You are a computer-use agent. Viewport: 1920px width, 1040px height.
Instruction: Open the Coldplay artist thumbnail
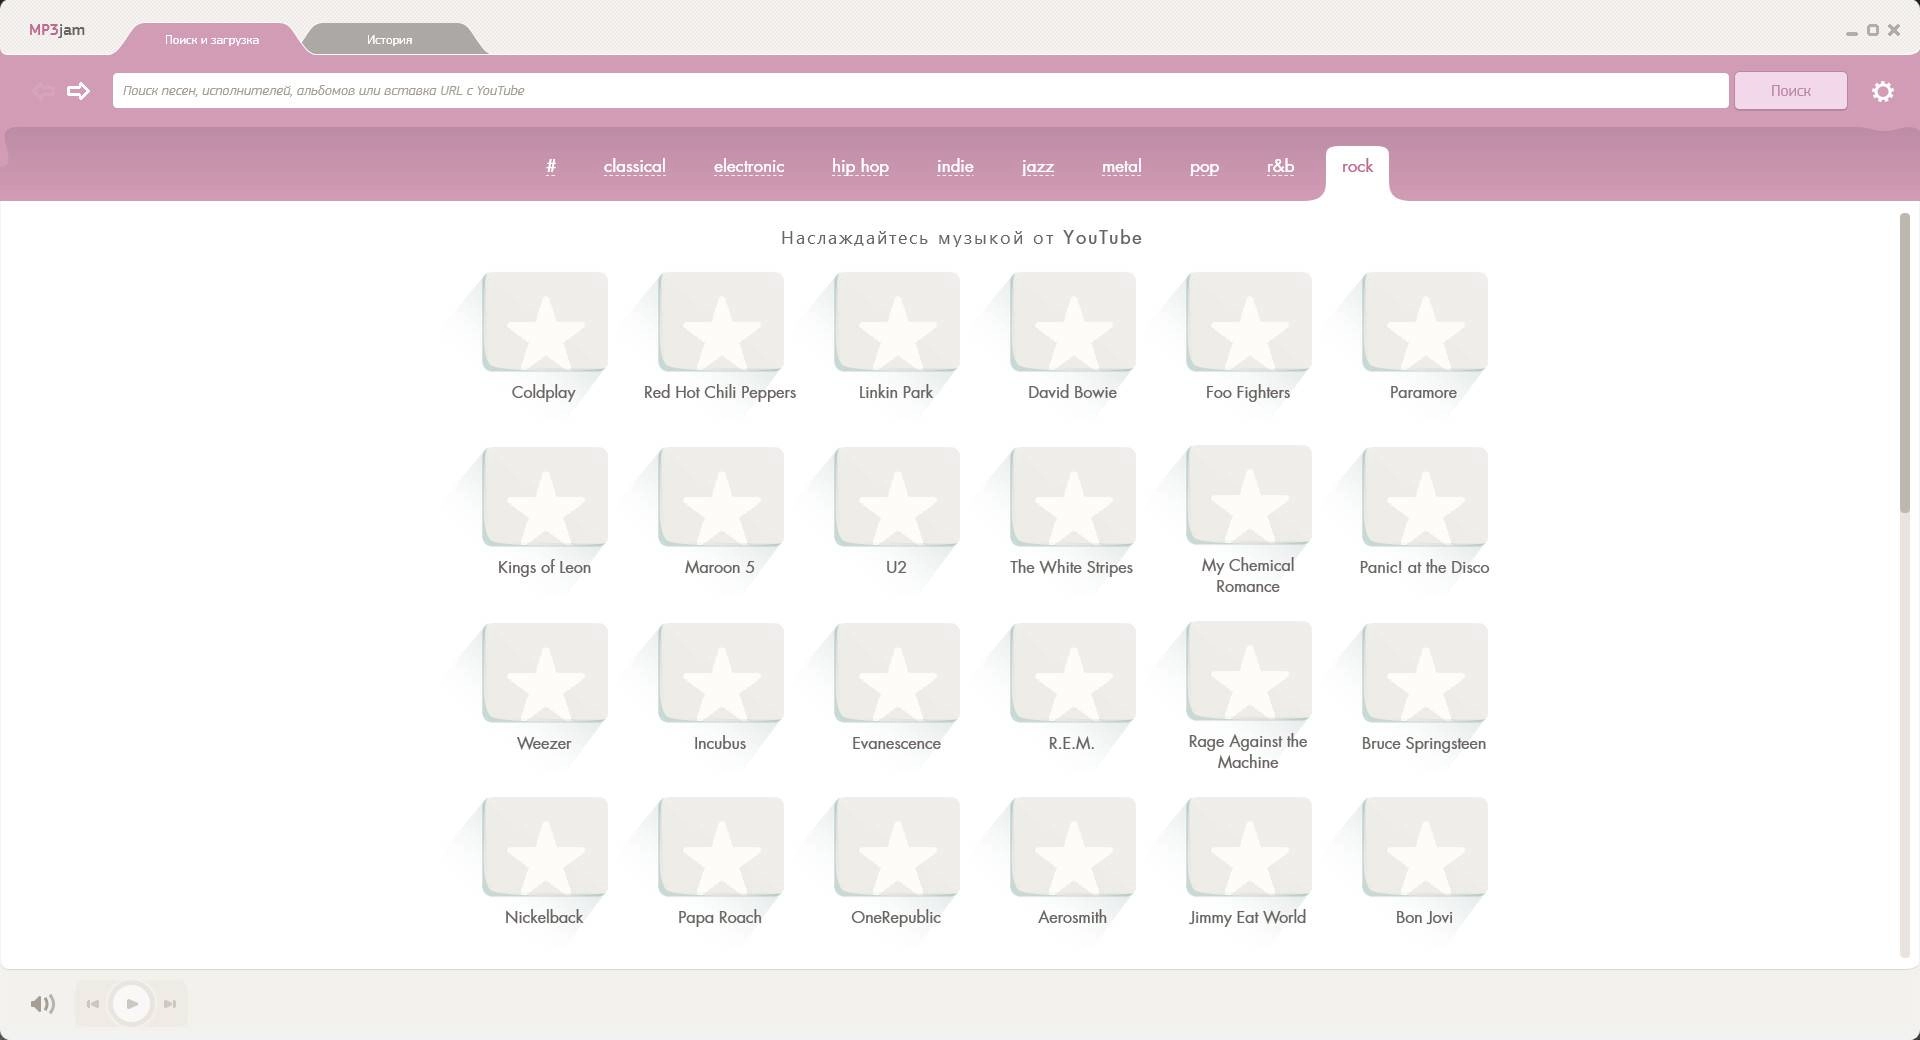pos(545,322)
